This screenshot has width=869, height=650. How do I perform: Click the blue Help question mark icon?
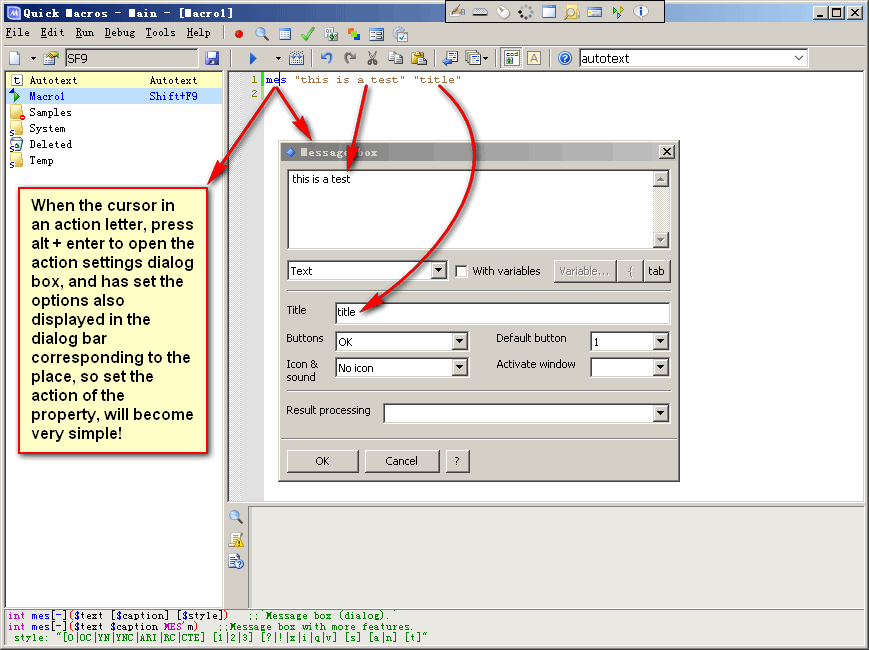point(565,59)
